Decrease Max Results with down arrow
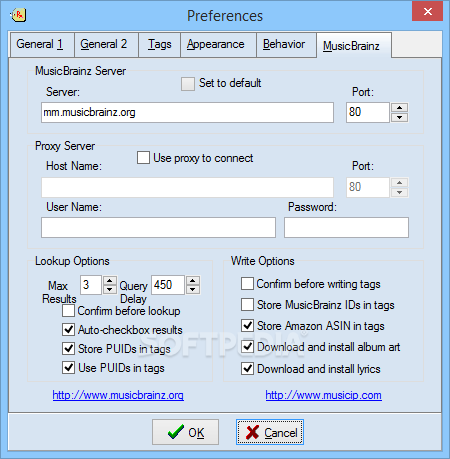 coord(110,290)
